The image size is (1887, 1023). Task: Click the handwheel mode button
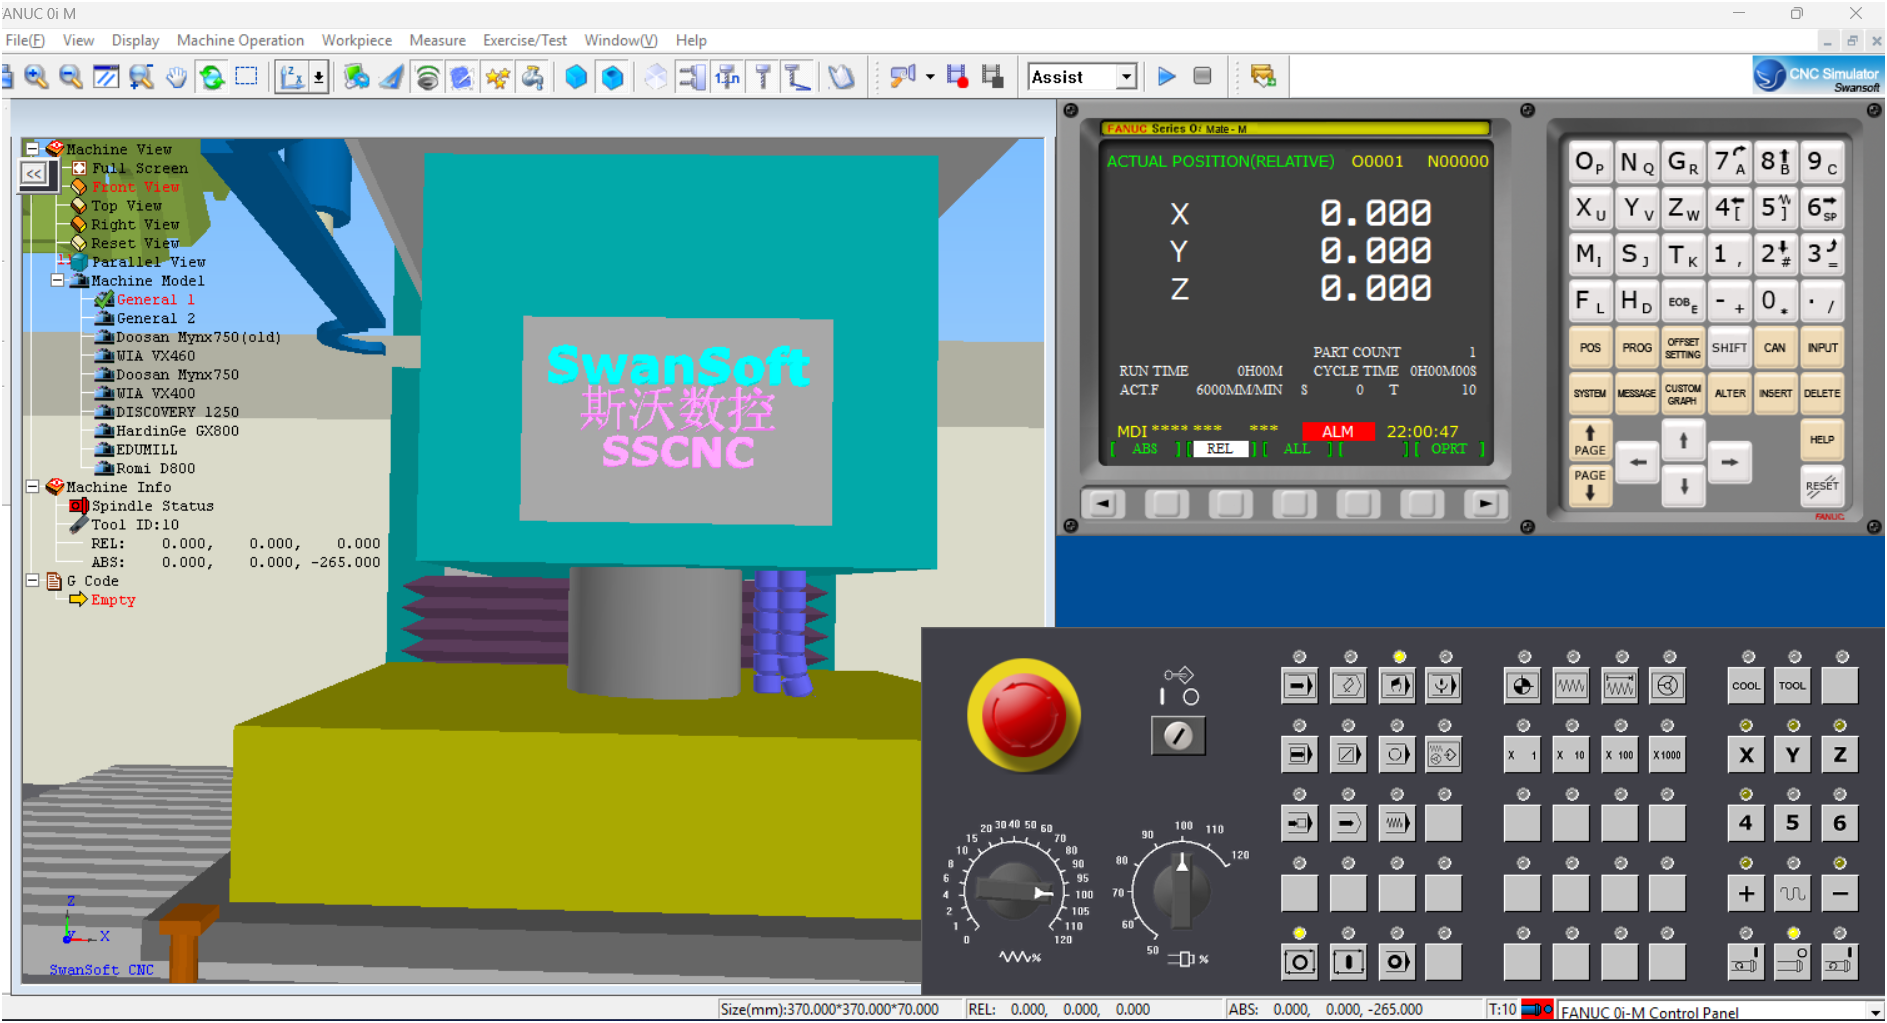[1668, 686]
